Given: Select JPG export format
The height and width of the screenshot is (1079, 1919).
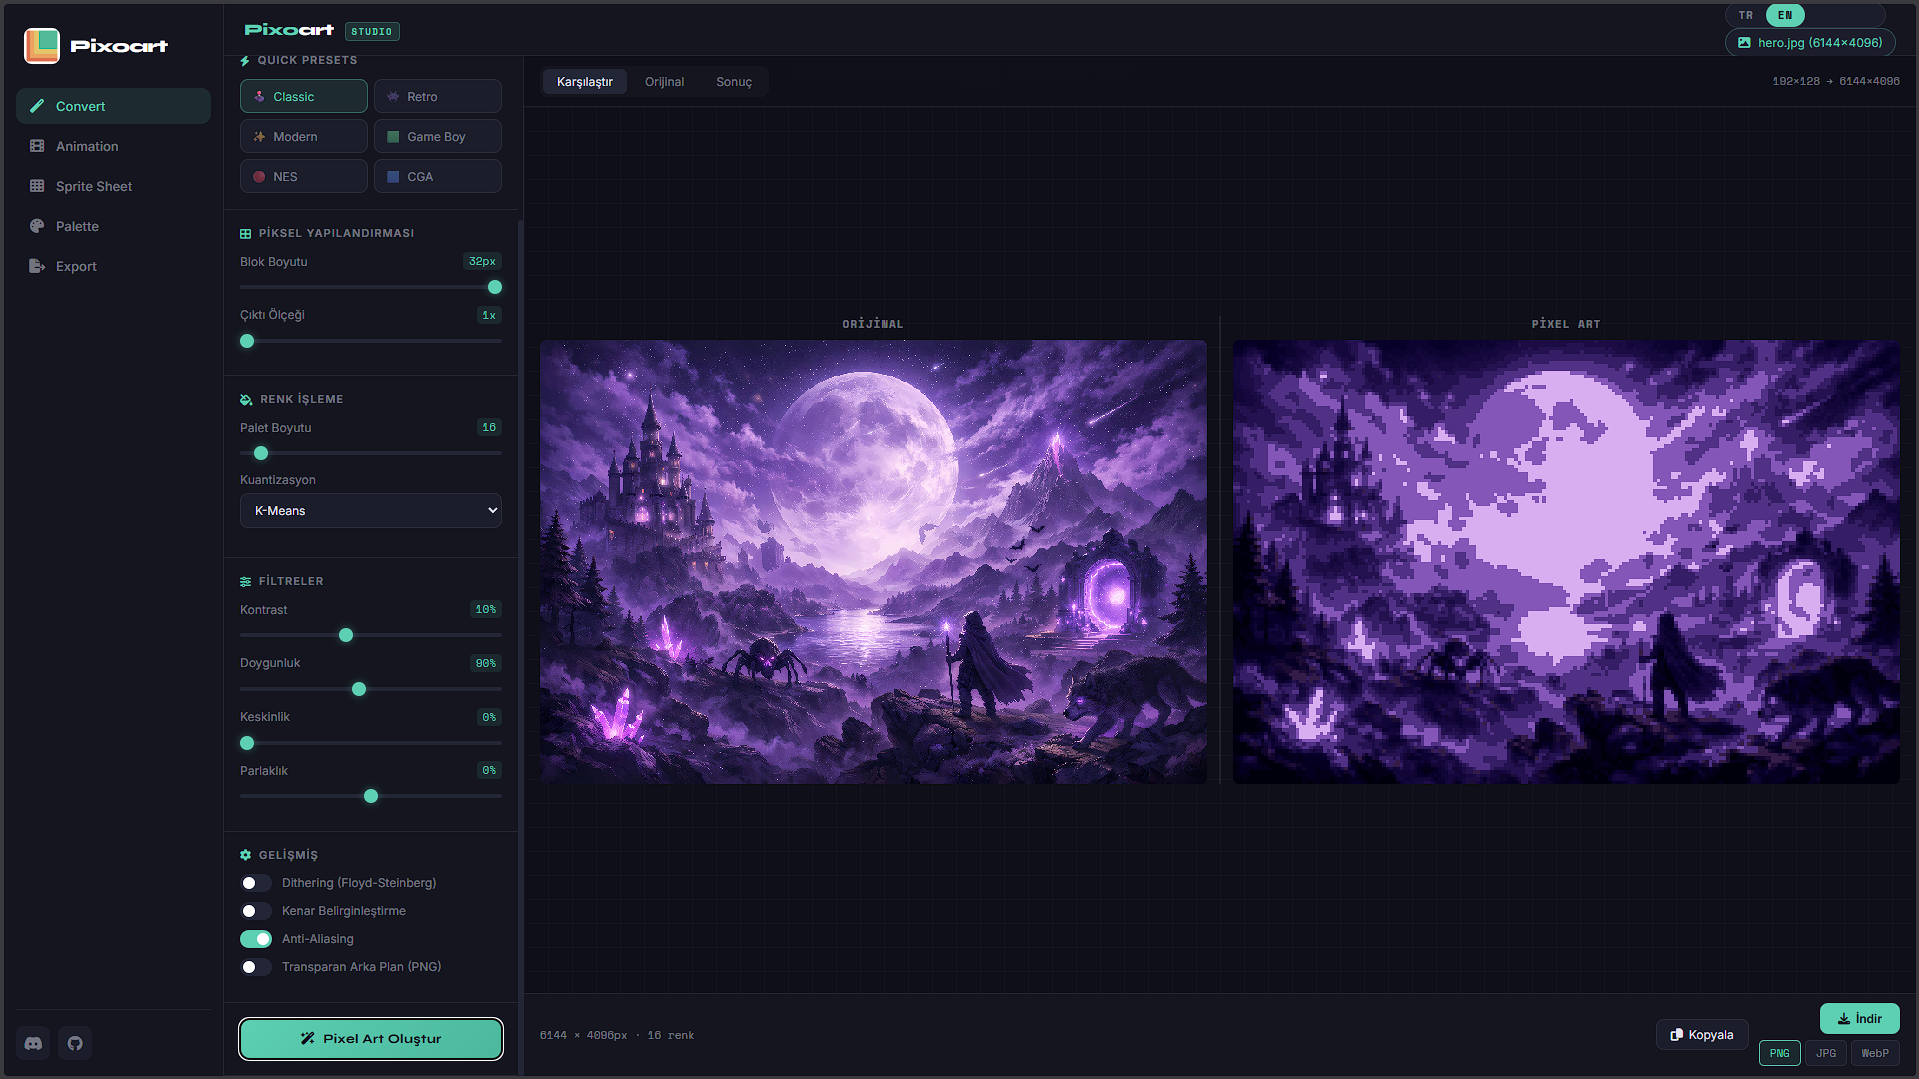Looking at the screenshot, I should click(x=1826, y=1053).
